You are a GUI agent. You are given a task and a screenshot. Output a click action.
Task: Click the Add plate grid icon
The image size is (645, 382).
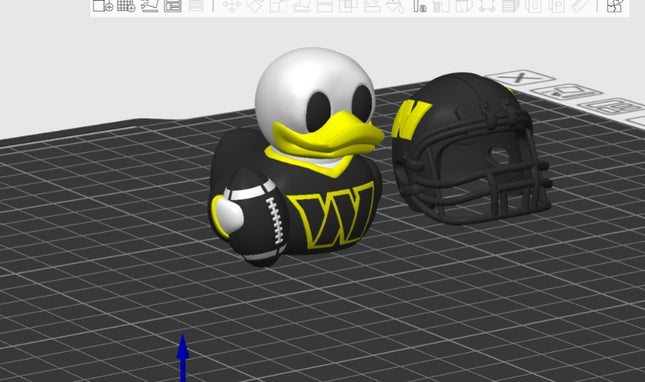[x=126, y=6]
